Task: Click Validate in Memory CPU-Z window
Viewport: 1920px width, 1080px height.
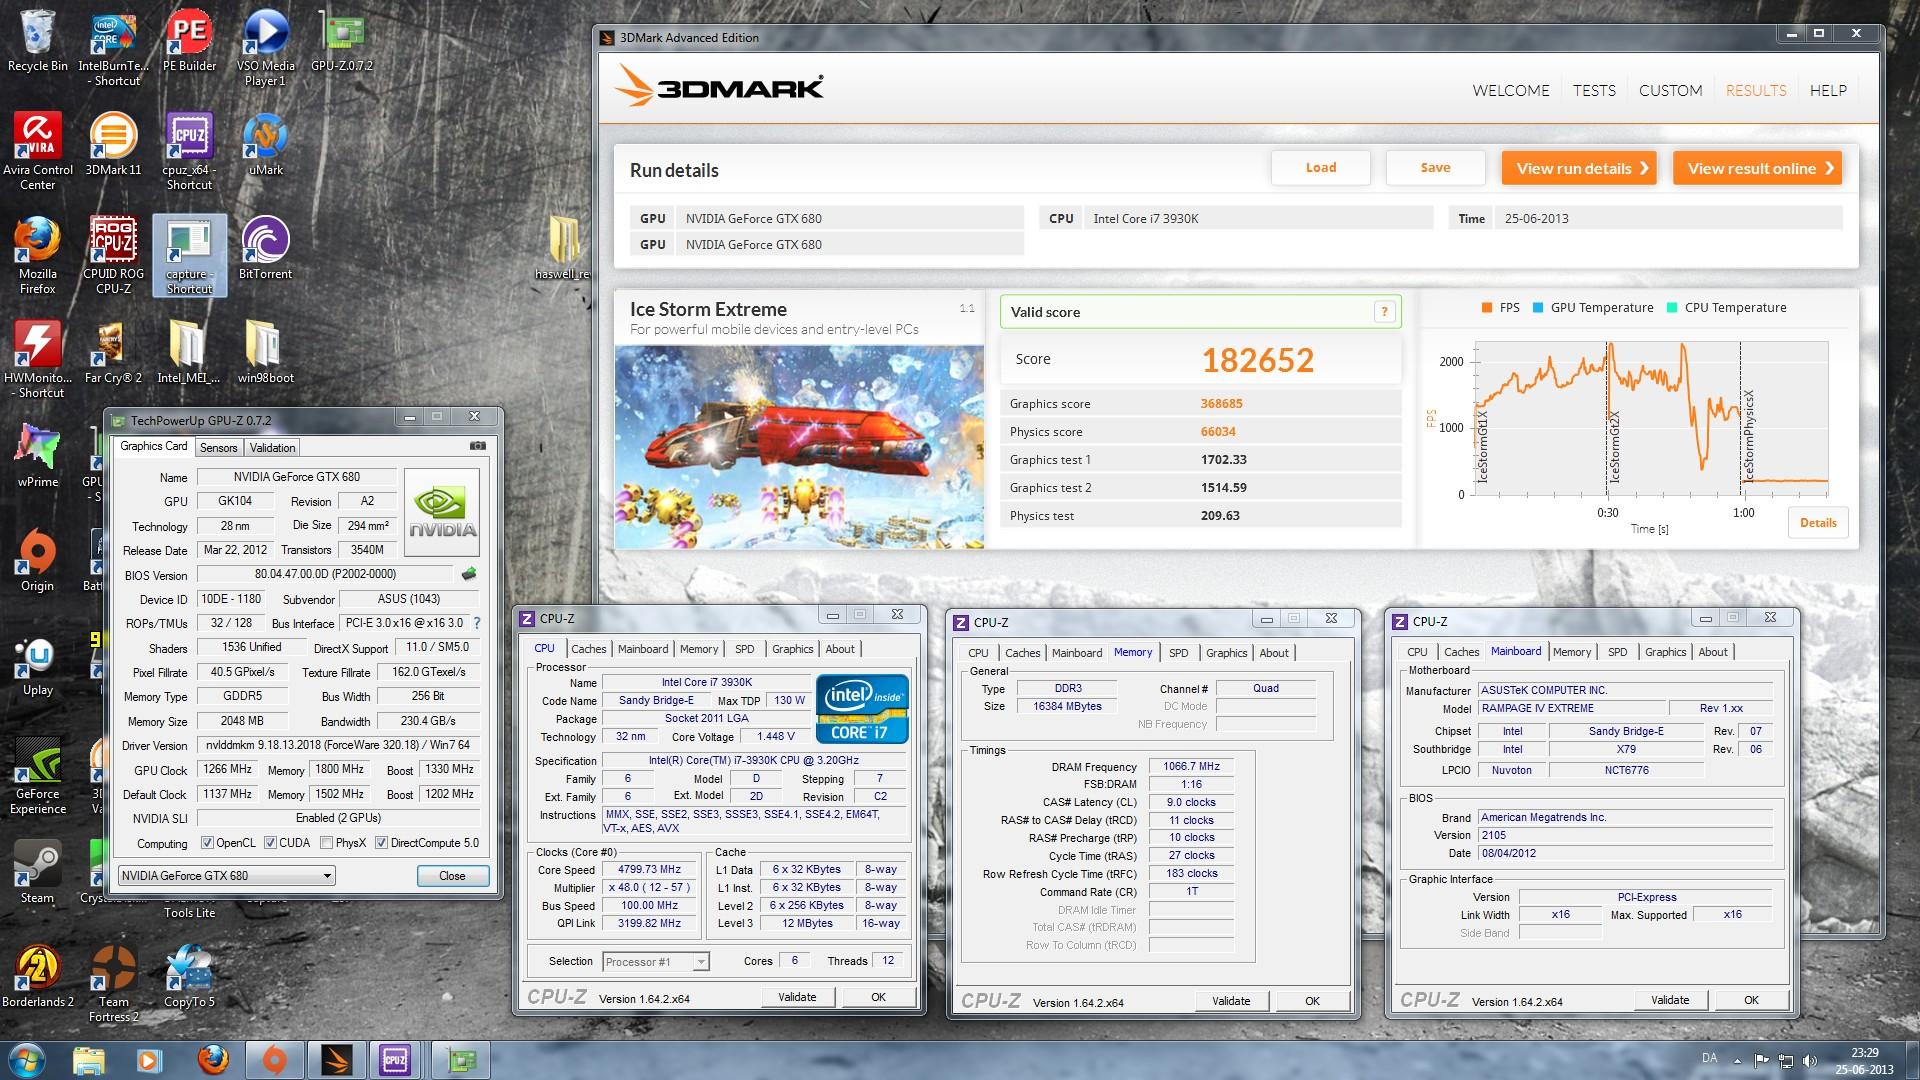Action: [1231, 1001]
